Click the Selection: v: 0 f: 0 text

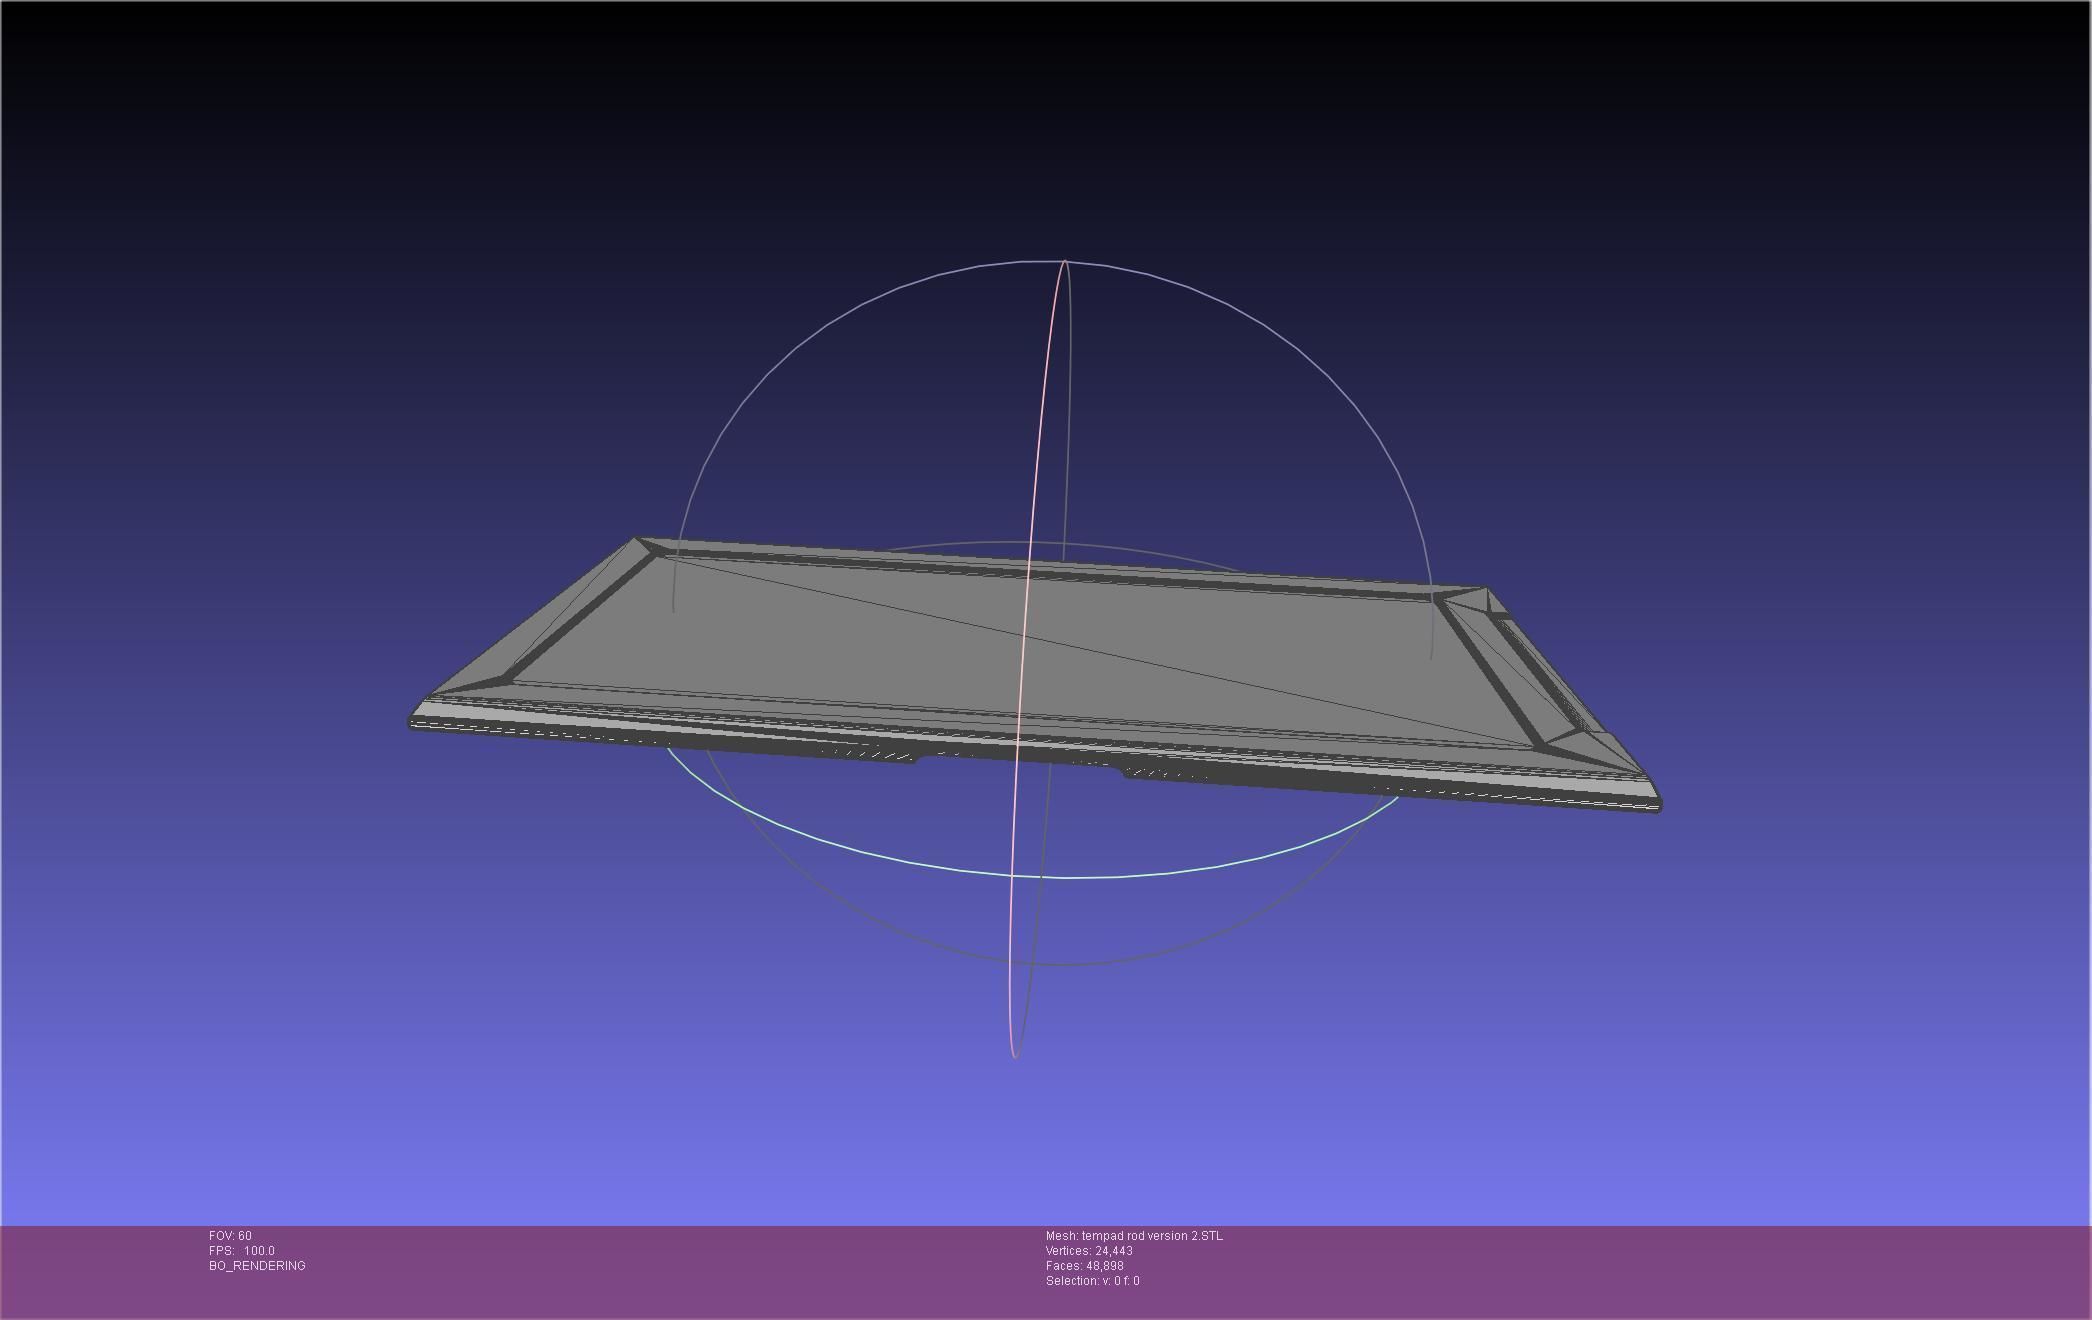(1092, 1281)
